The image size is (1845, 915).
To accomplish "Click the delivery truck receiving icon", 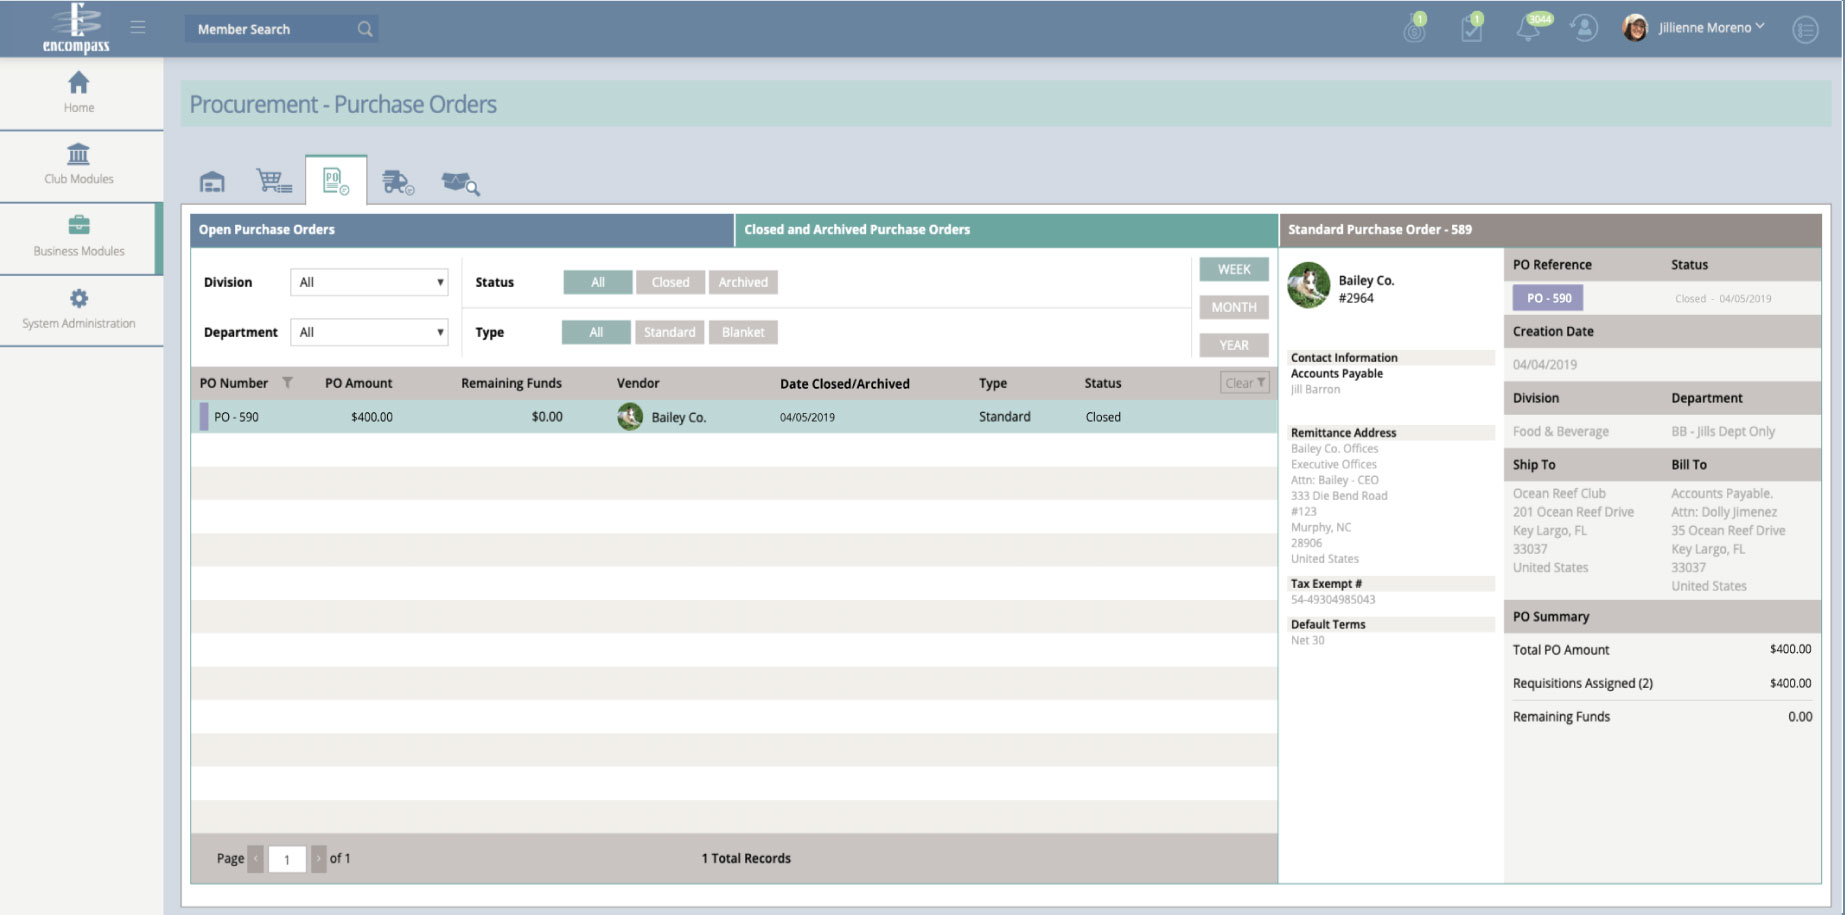I will coord(398,182).
